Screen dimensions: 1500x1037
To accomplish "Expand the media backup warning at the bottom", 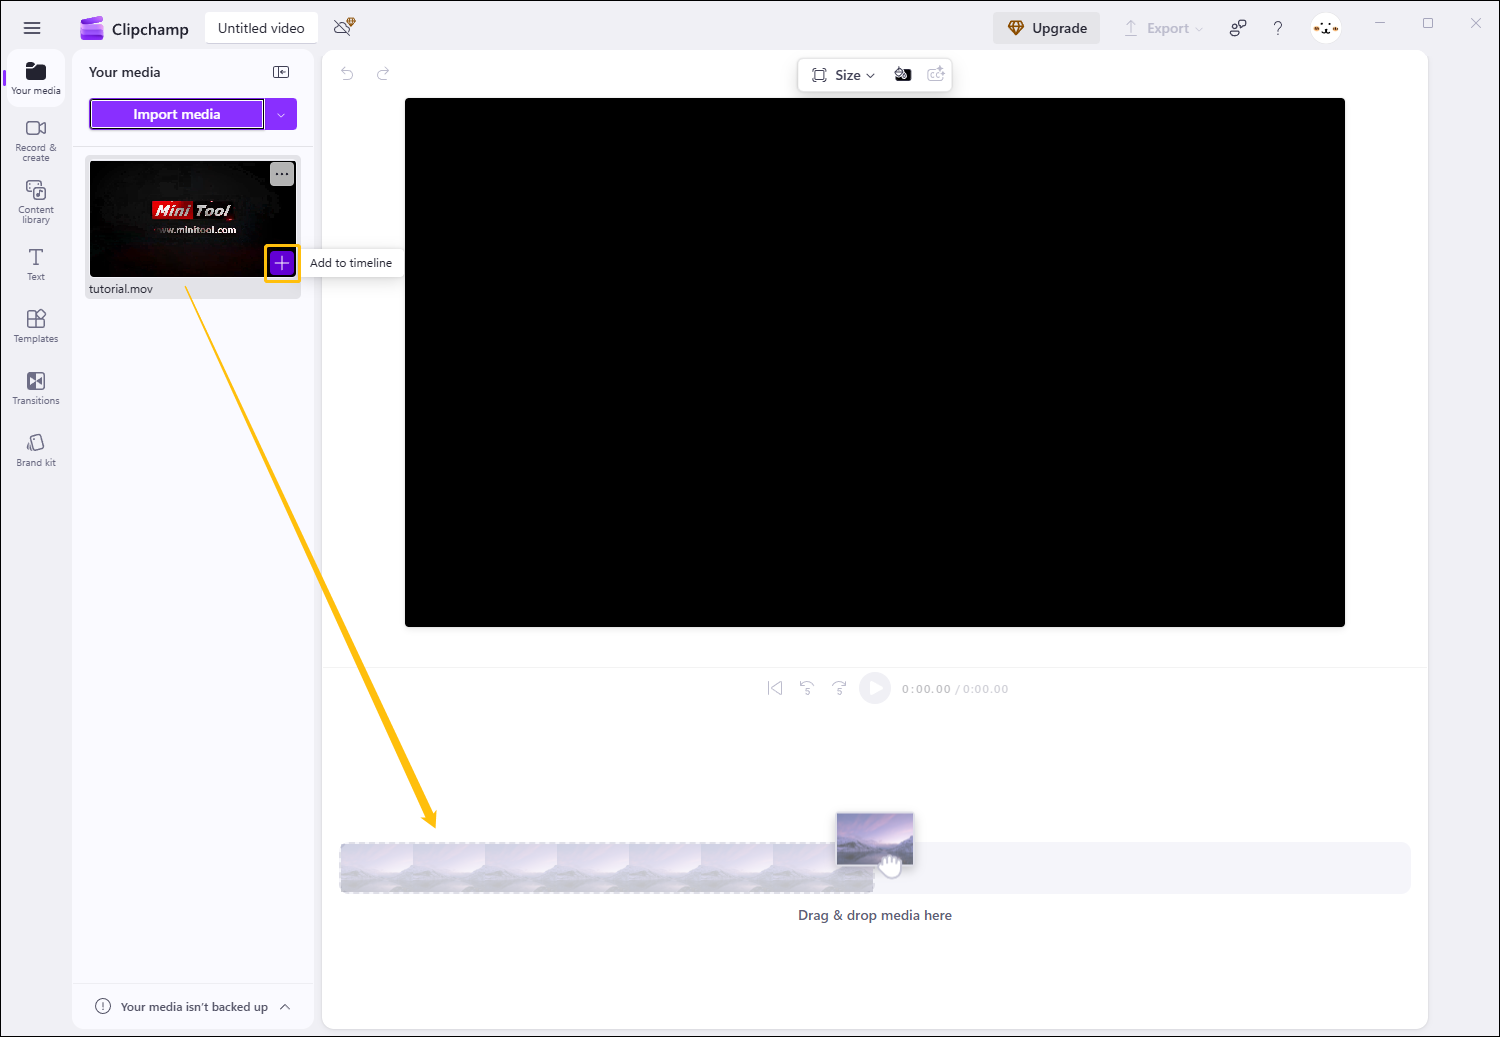I will (x=286, y=1007).
